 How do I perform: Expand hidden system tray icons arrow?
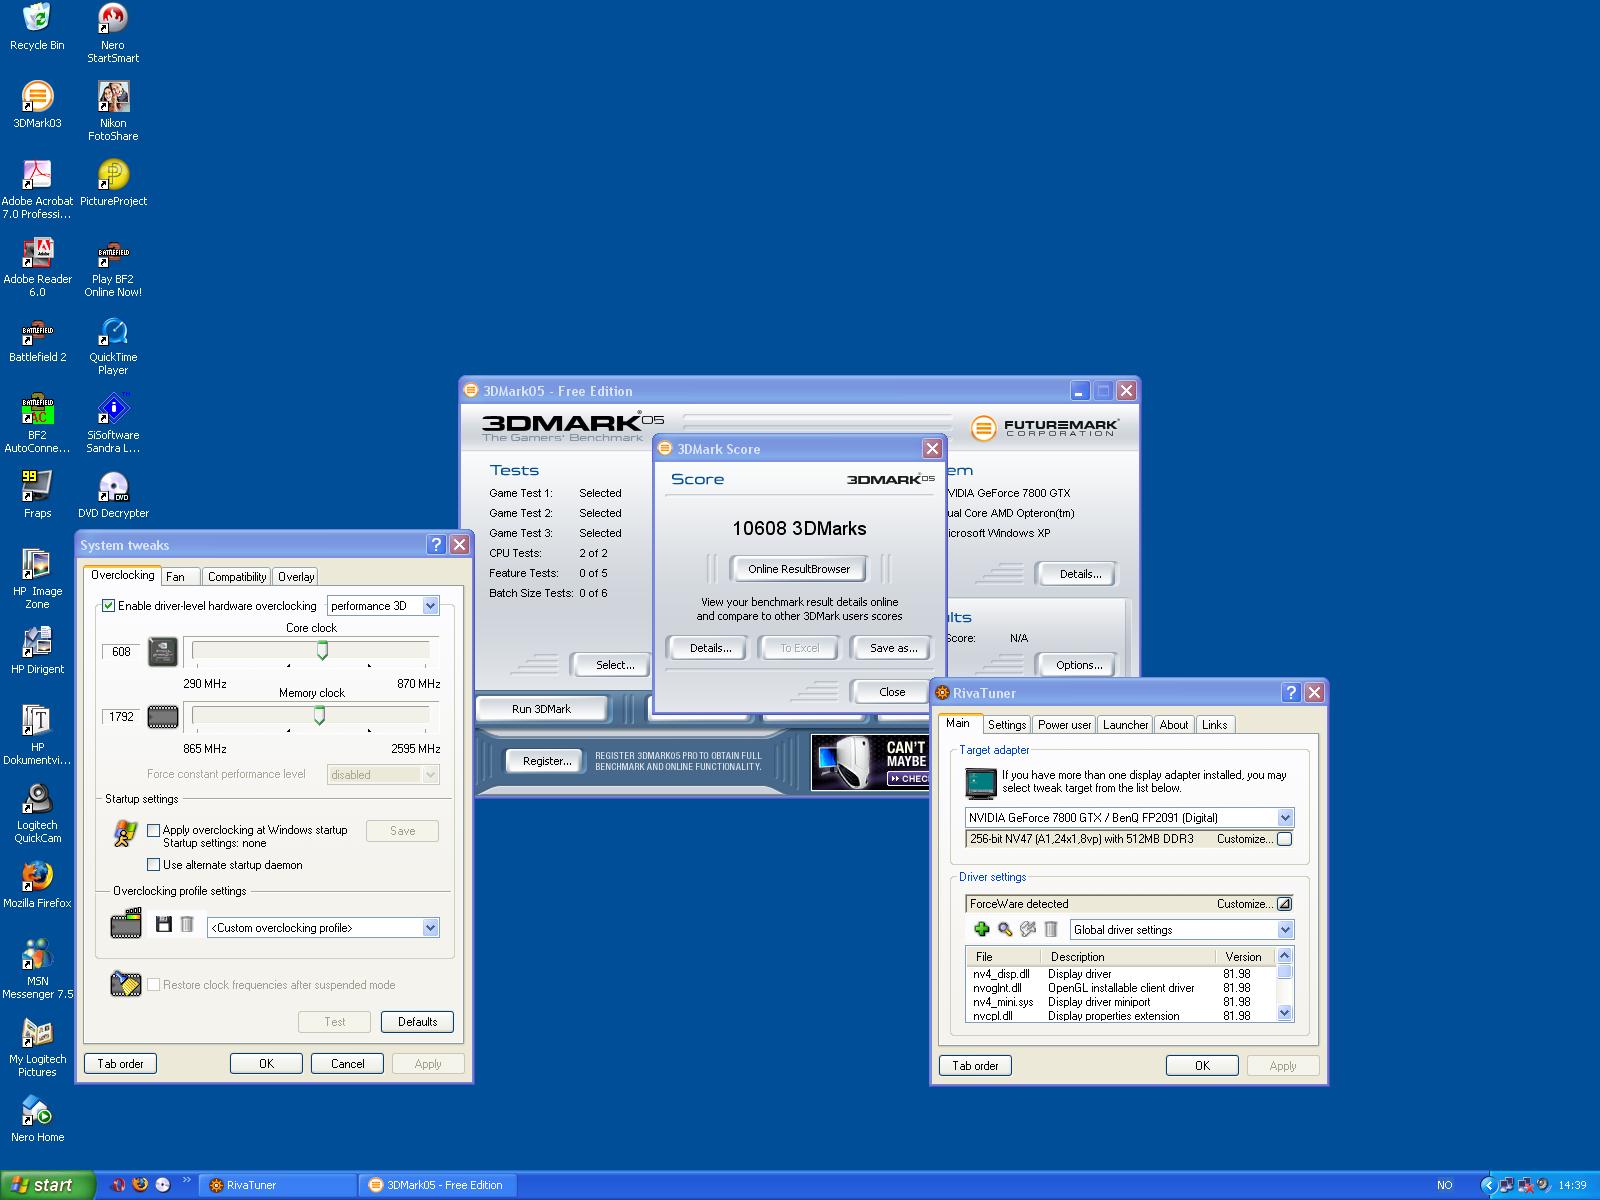(1488, 1185)
